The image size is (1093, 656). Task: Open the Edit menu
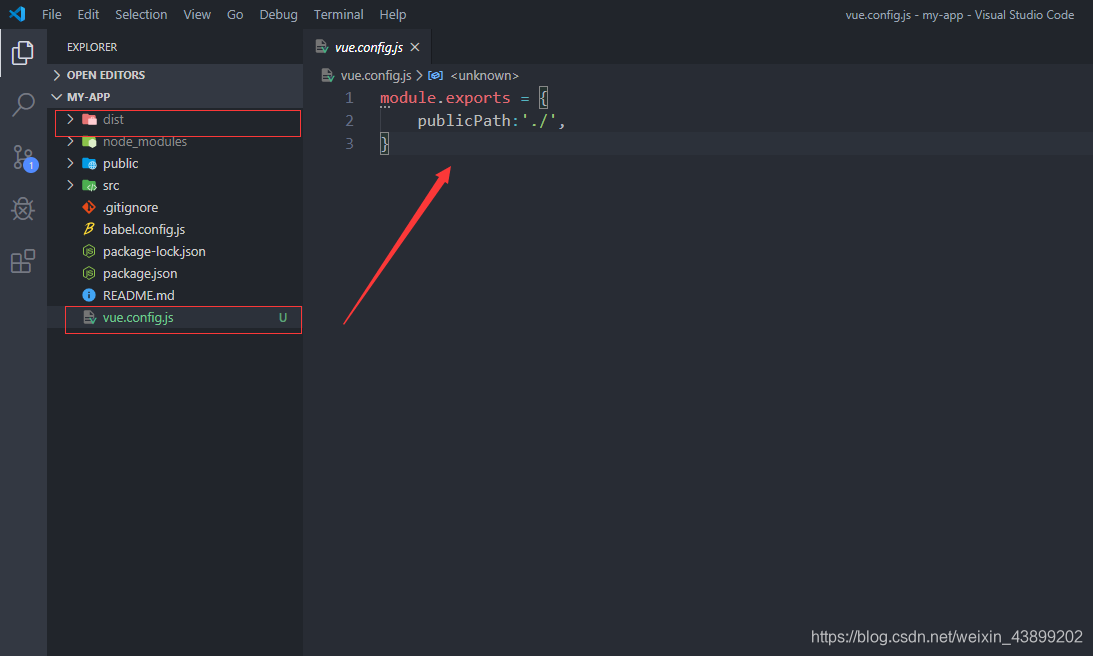[x=88, y=14]
